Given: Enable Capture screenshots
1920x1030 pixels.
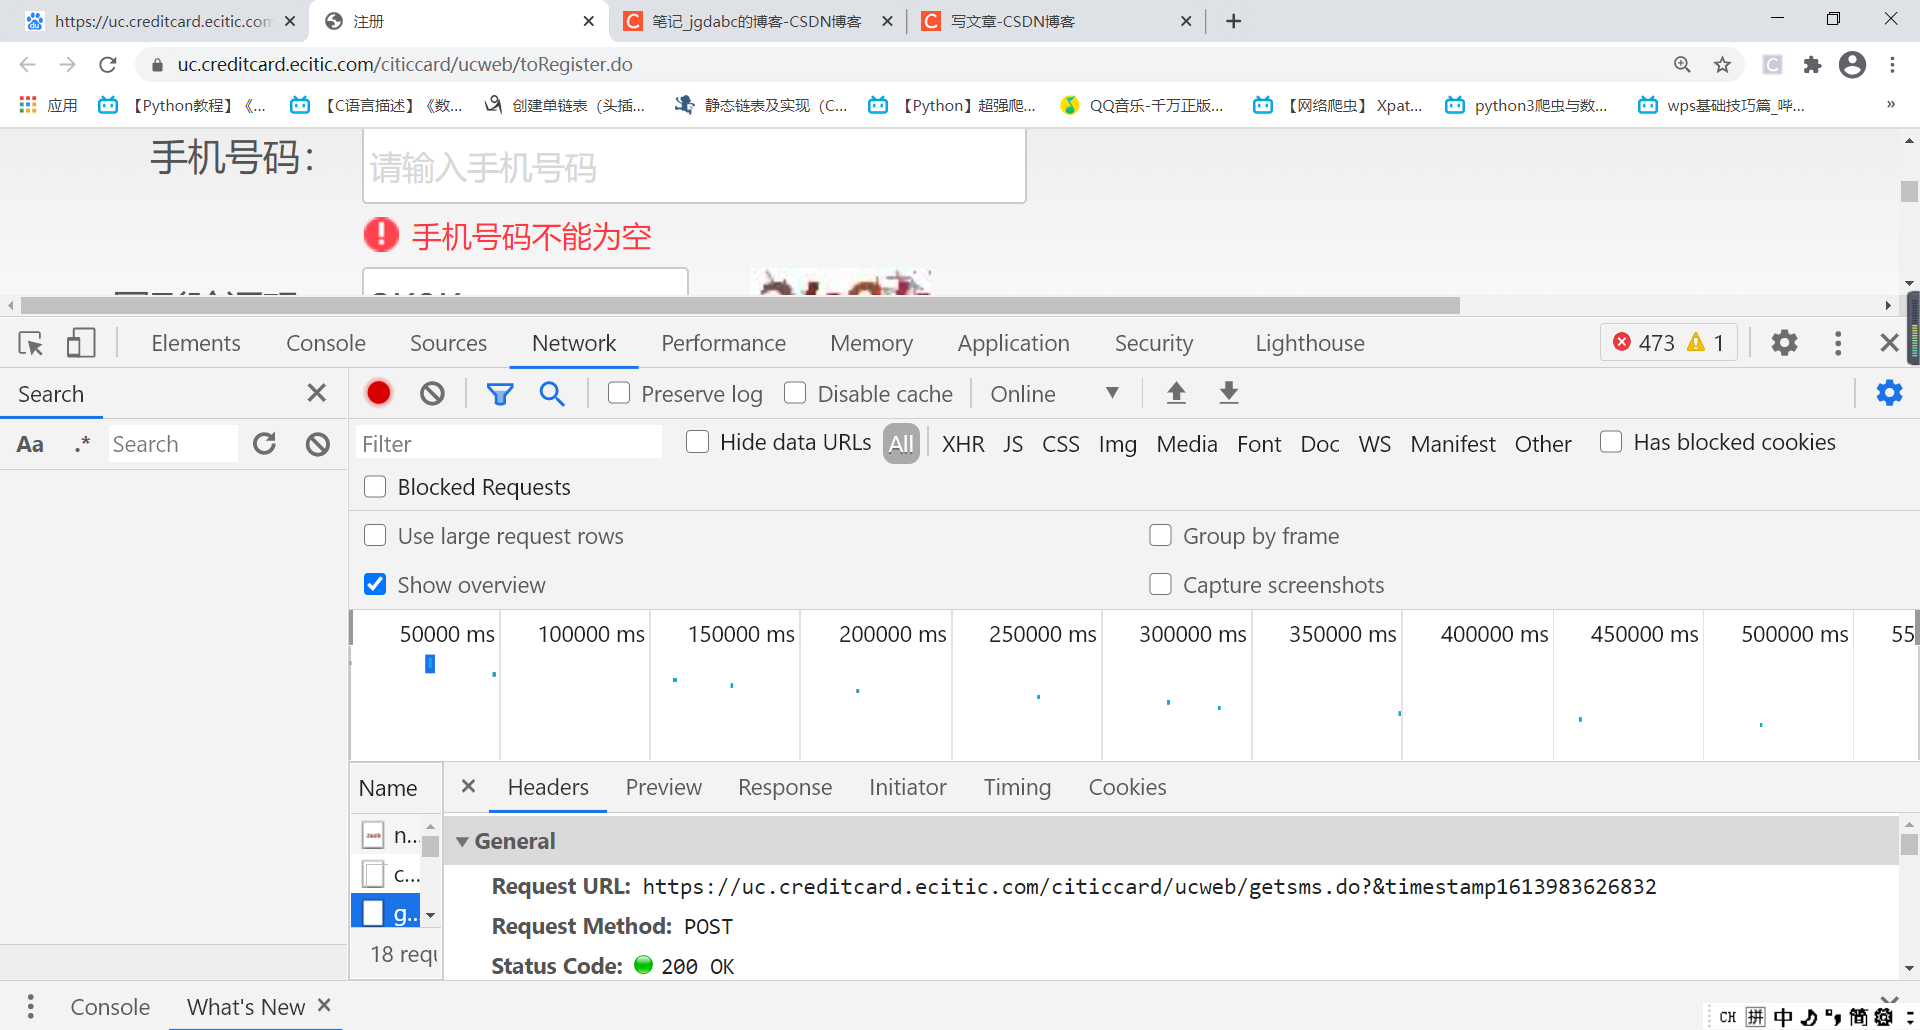Looking at the screenshot, I should tap(1160, 585).
